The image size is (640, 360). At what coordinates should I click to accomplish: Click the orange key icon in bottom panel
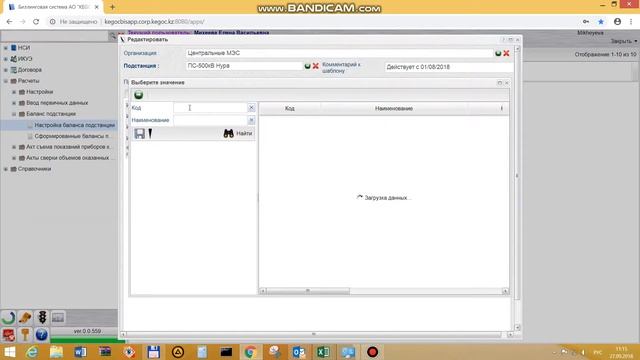pyautogui.click(x=25, y=335)
